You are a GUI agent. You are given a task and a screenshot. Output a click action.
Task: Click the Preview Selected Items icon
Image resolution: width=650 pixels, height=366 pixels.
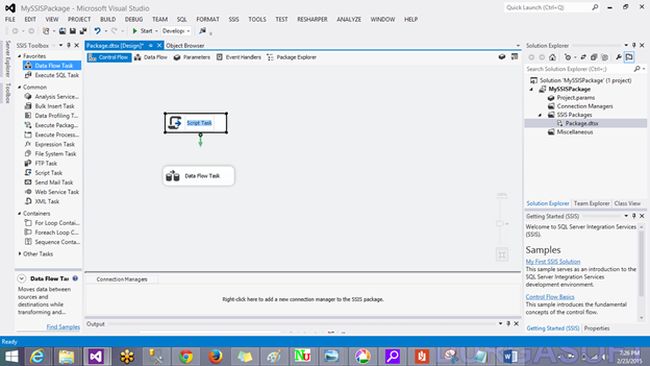pyautogui.click(x=629, y=57)
